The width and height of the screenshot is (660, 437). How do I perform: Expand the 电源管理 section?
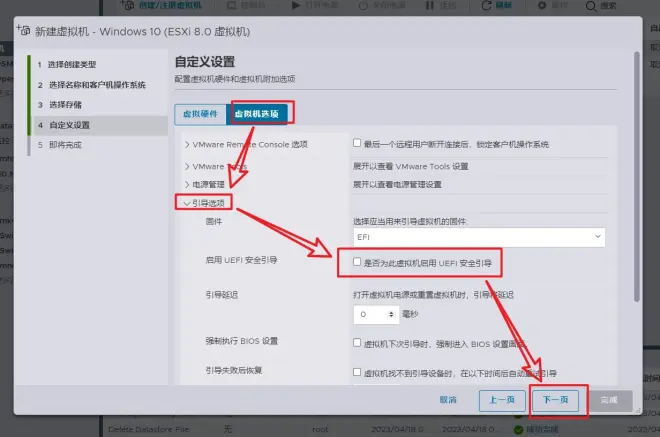187,184
